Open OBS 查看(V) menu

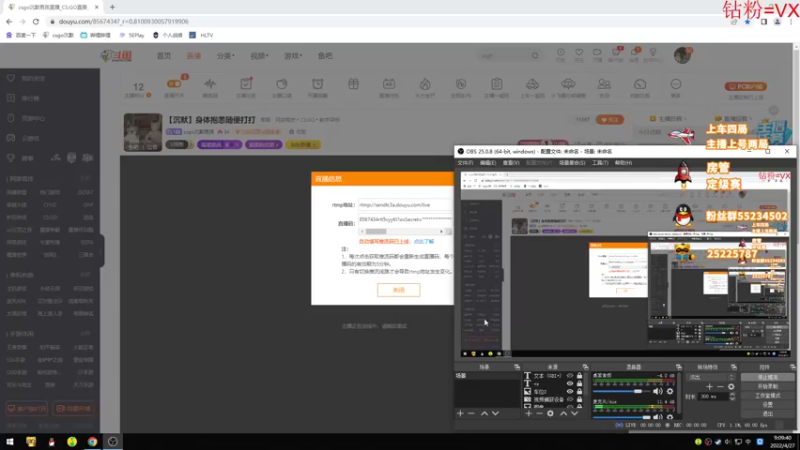(x=511, y=163)
